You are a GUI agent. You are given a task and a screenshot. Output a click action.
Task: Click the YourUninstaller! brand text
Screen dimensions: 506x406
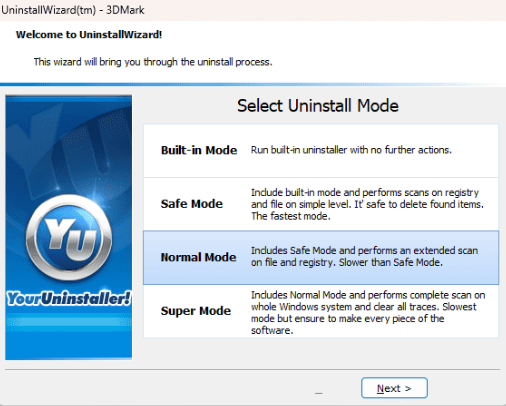(69, 298)
